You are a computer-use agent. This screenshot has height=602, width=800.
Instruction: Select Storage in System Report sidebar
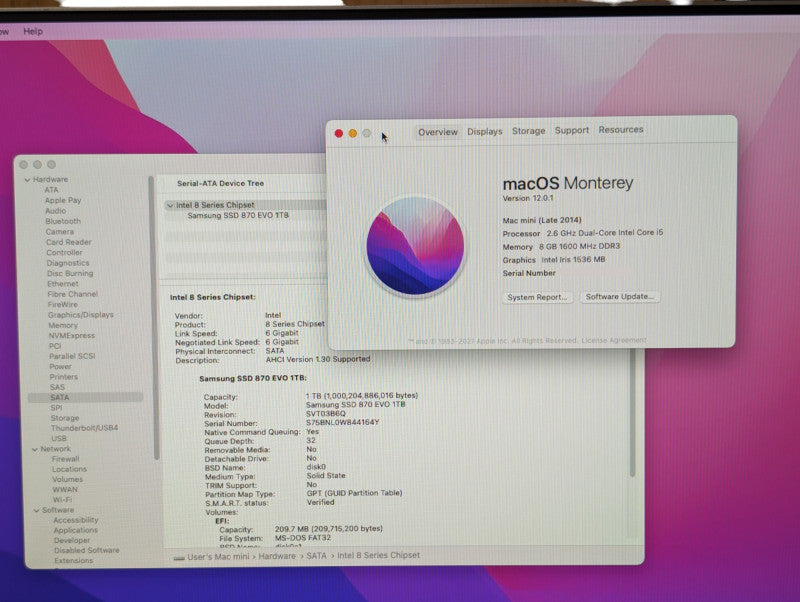[65, 418]
